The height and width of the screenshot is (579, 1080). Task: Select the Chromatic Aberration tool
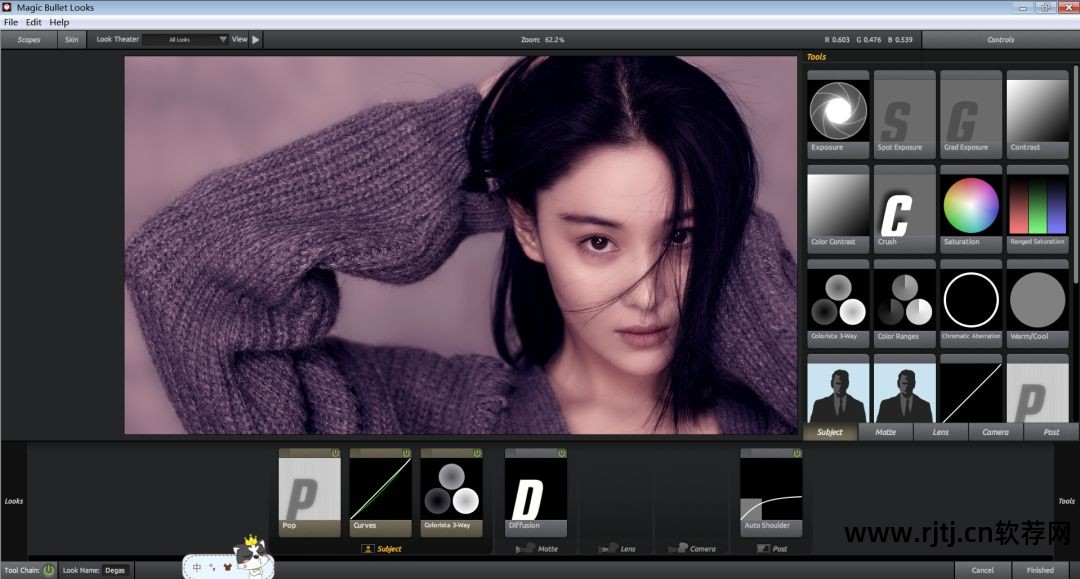pyautogui.click(x=970, y=303)
